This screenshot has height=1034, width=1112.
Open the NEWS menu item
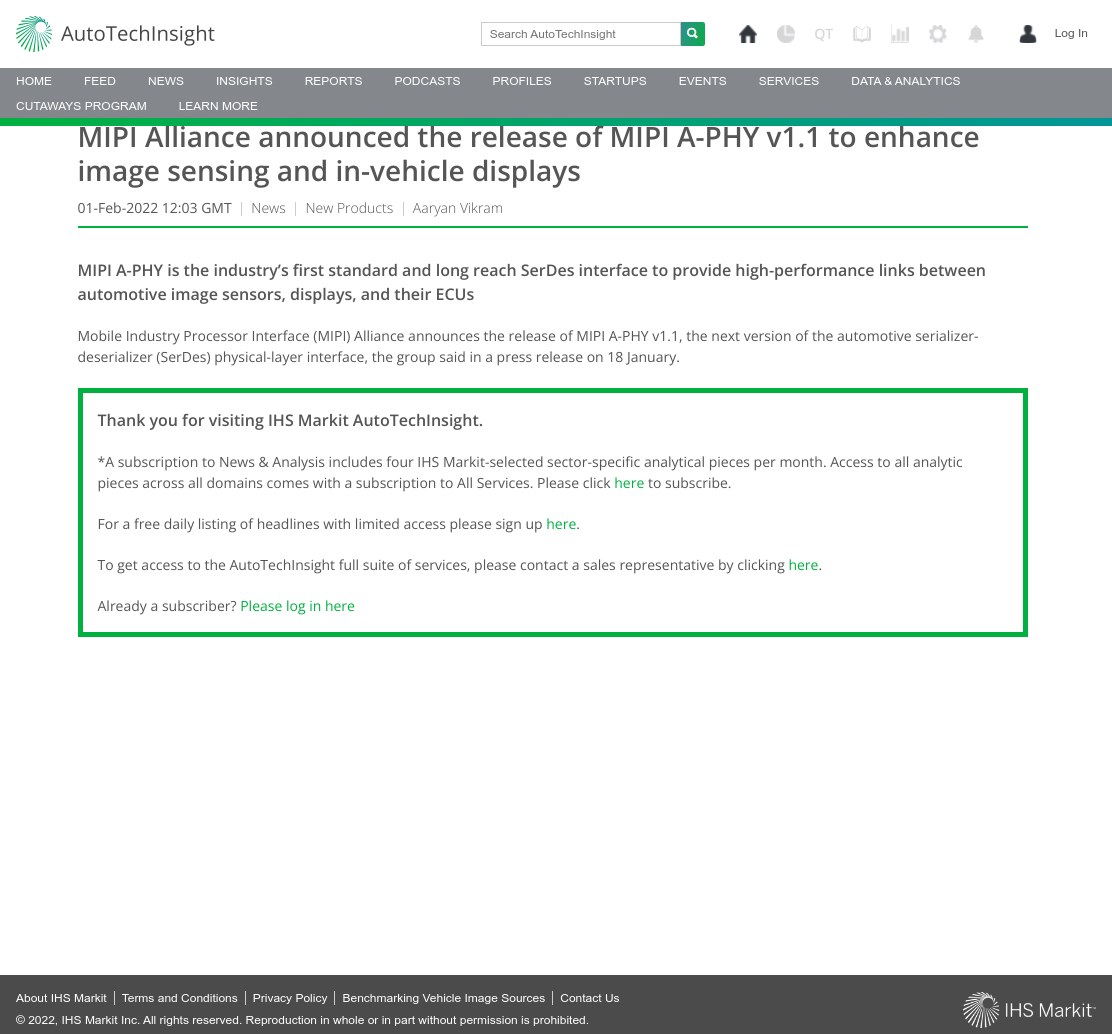[x=166, y=81]
